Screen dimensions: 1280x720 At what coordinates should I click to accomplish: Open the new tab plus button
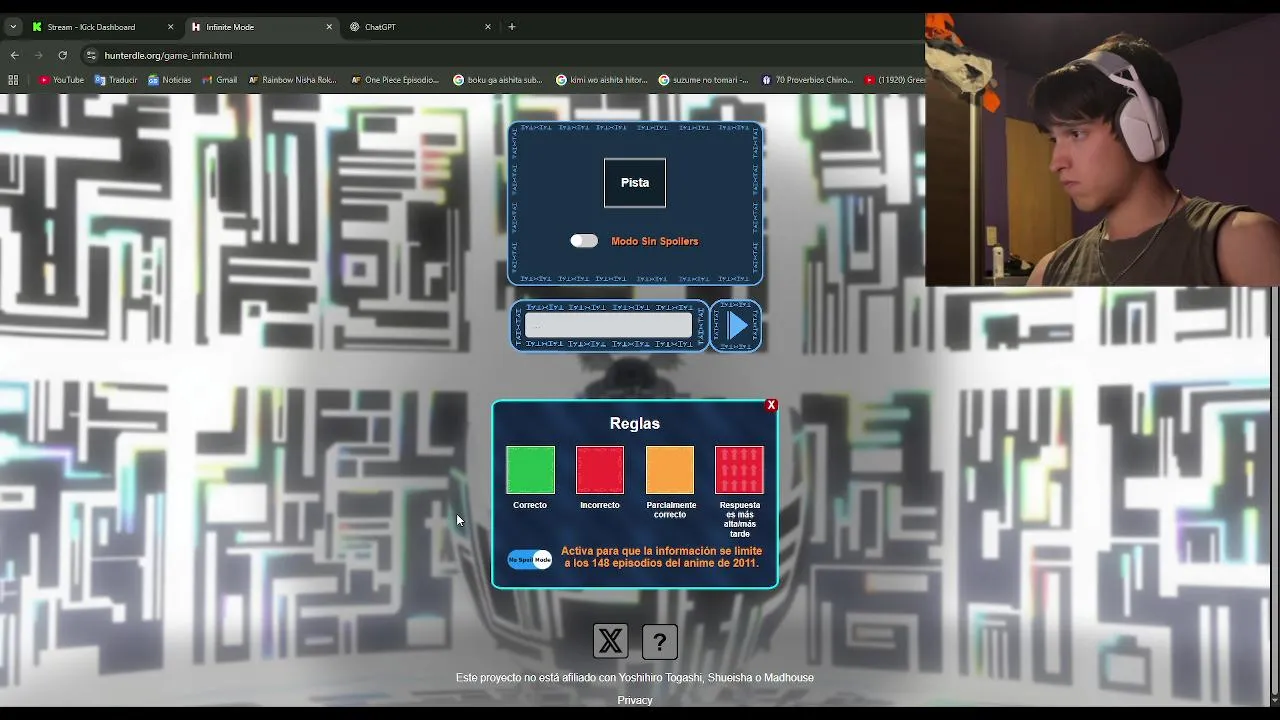tap(512, 27)
